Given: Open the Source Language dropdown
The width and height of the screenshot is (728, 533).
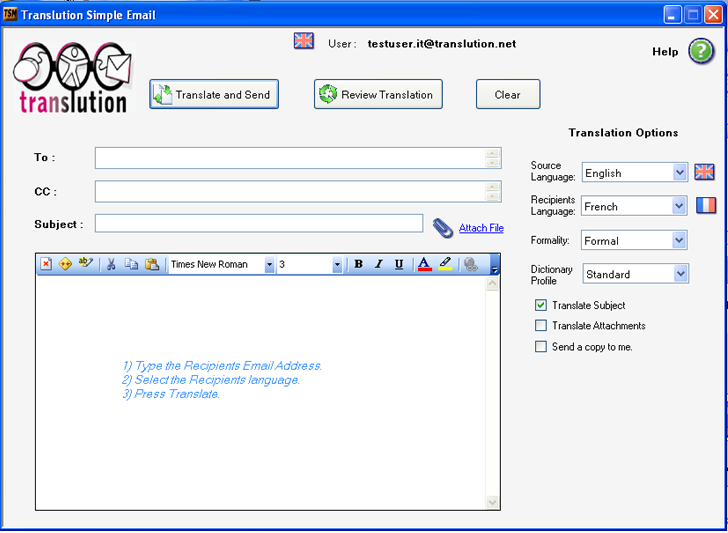Looking at the screenshot, I should pos(680,173).
